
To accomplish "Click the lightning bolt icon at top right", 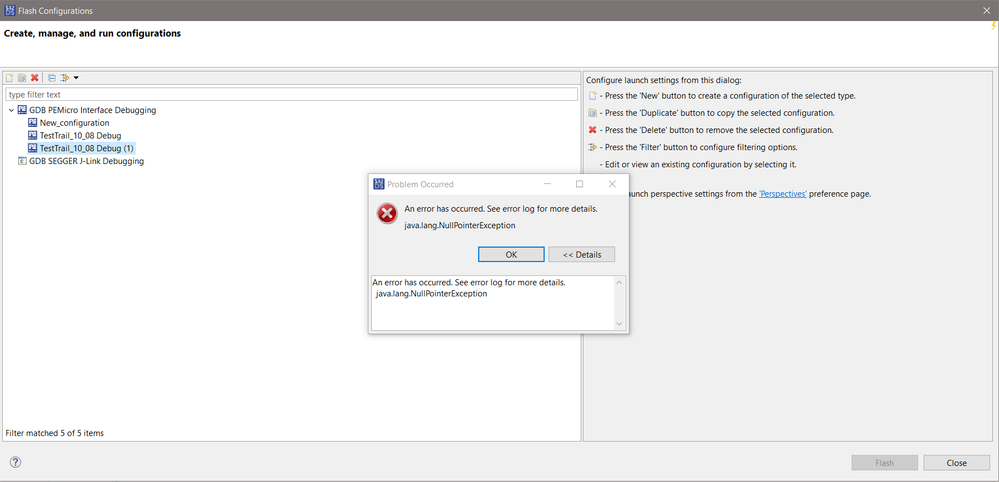I will click(x=994, y=25).
